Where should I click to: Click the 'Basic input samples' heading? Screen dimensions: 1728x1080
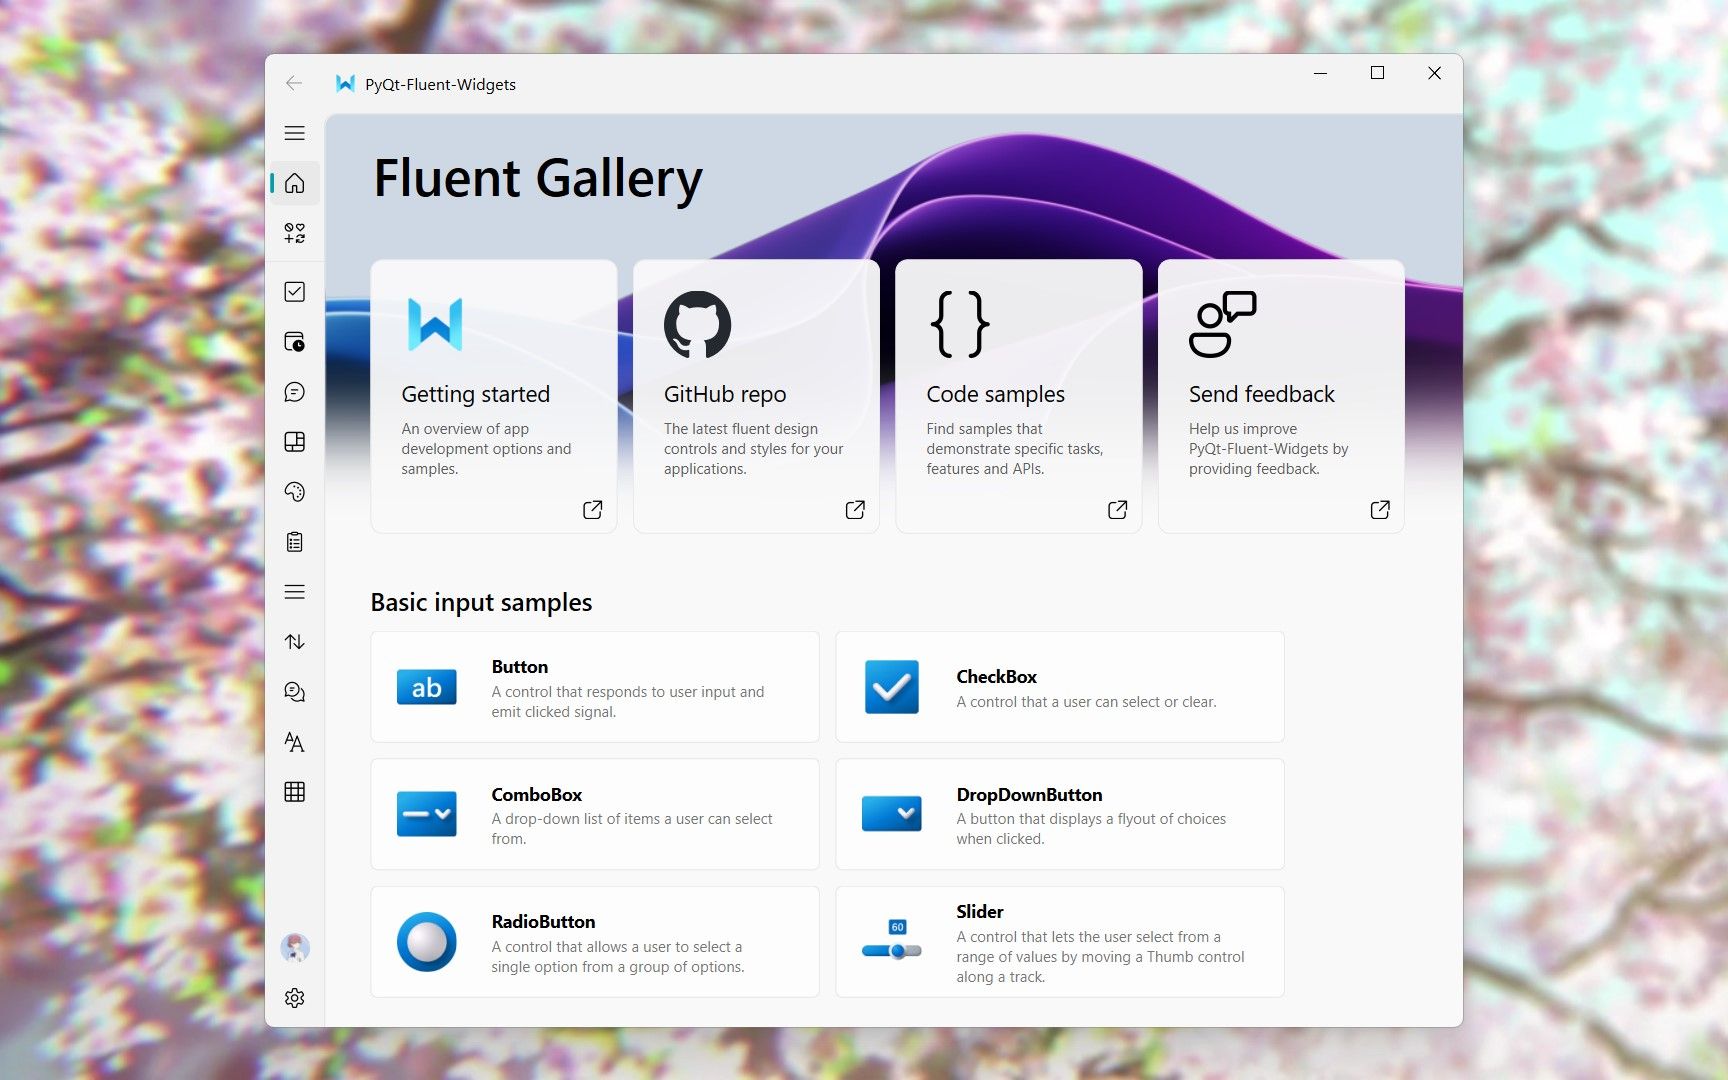pos(481,602)
